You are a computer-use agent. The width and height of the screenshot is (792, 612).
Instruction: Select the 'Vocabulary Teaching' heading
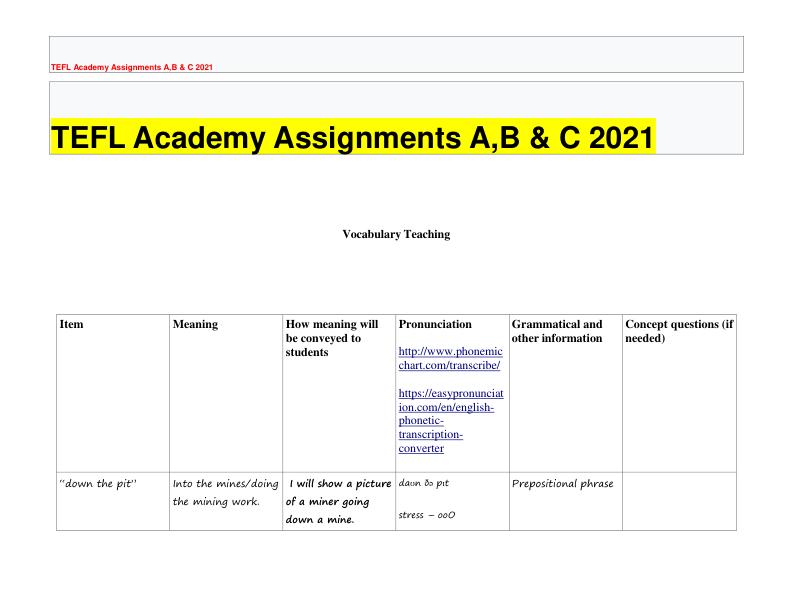(x=396, y=234)
